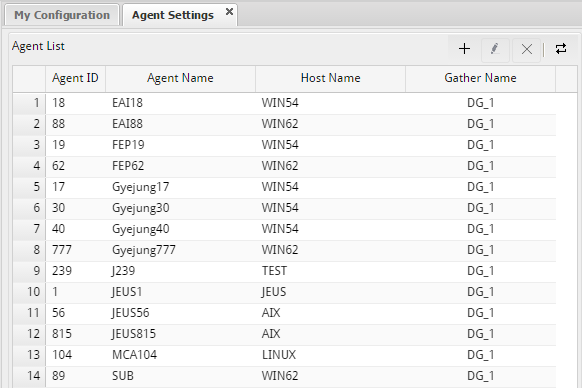Click agent ID 777 cell

tap(76, 250)
